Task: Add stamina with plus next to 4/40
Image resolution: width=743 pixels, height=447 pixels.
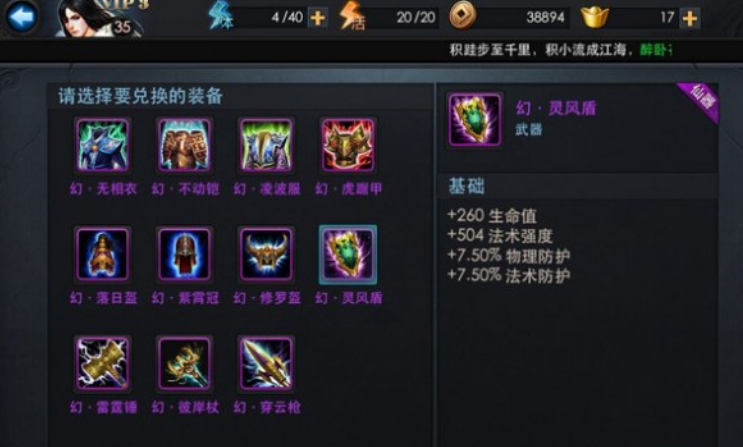Action: pyautogui.click(x=317, y=18)
